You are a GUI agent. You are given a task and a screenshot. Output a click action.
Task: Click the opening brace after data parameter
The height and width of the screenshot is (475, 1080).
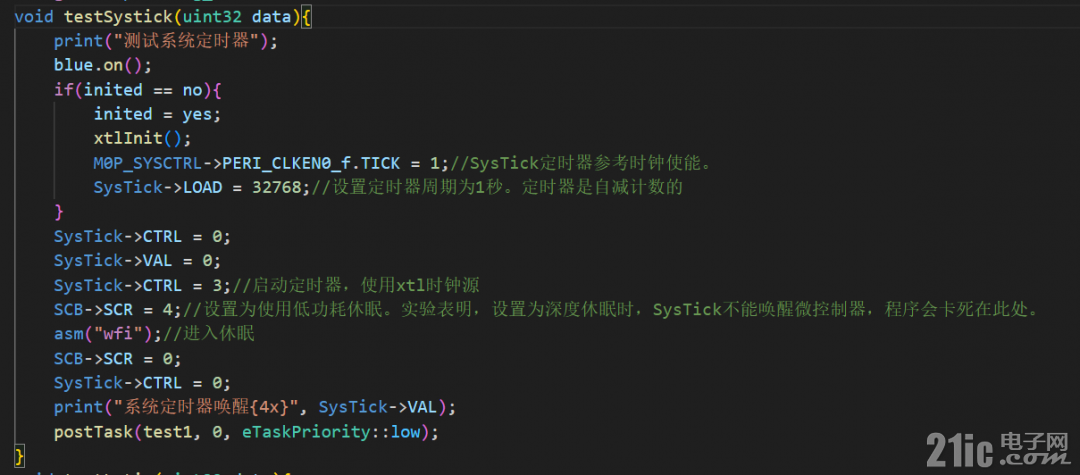pyautogui.click(x=306, y=17)
